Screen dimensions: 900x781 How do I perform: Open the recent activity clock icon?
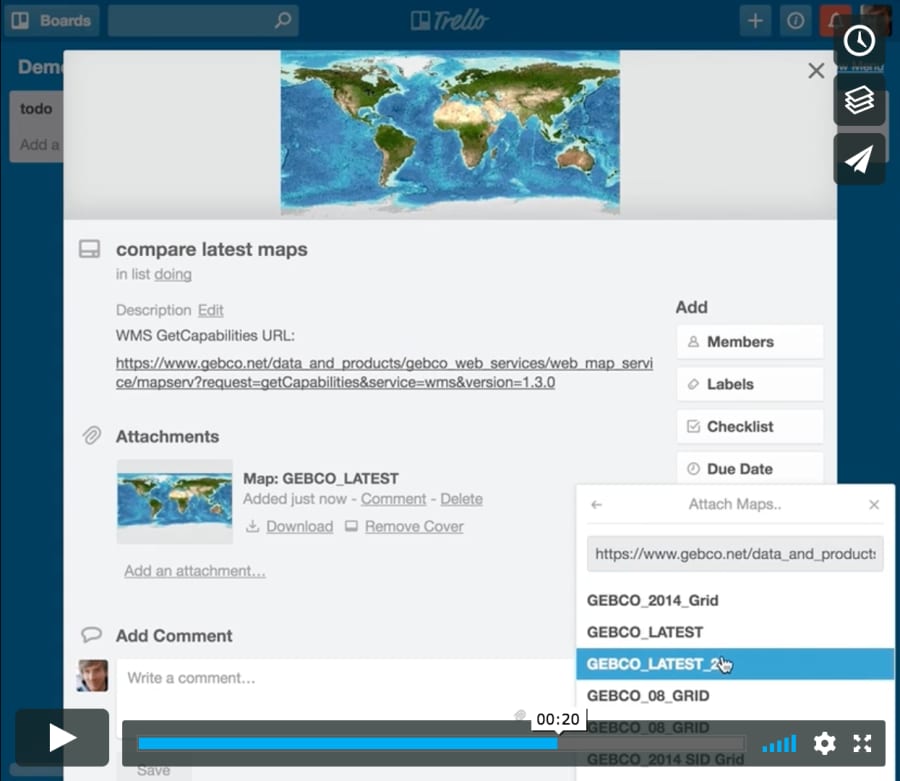tap(859, 40)
